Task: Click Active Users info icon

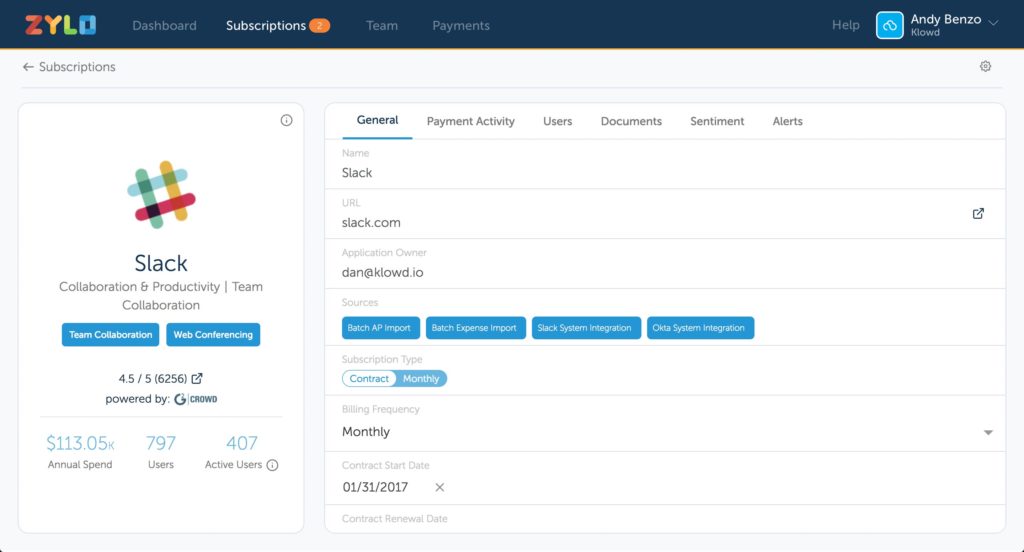Action: point(272,465)
